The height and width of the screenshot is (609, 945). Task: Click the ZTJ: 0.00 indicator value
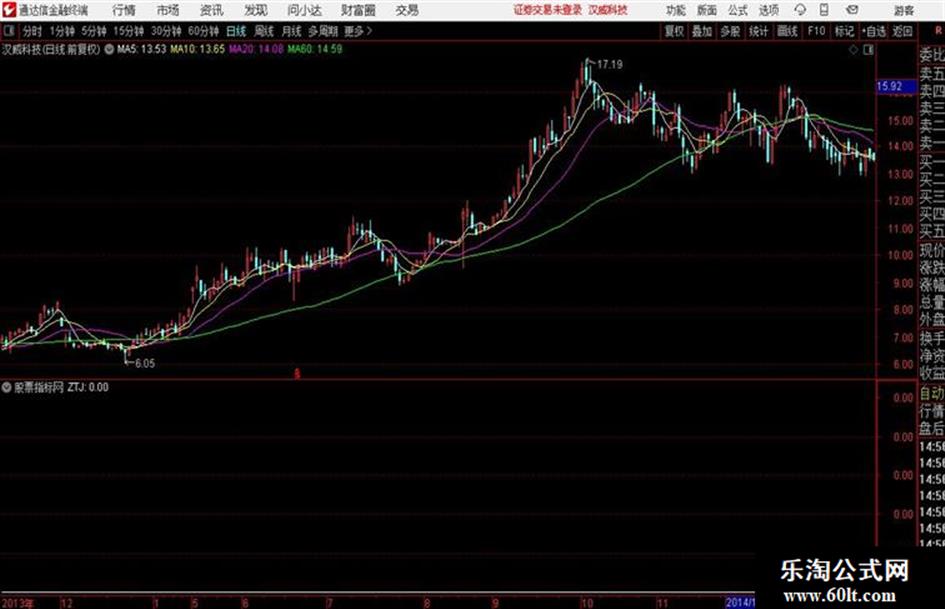pos(88,387)
